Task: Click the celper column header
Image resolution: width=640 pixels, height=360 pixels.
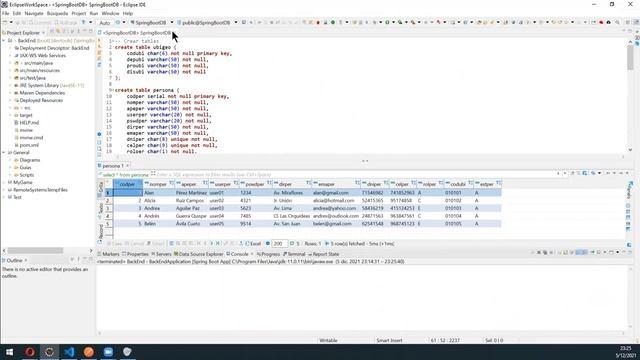Action: pos(402,184)
